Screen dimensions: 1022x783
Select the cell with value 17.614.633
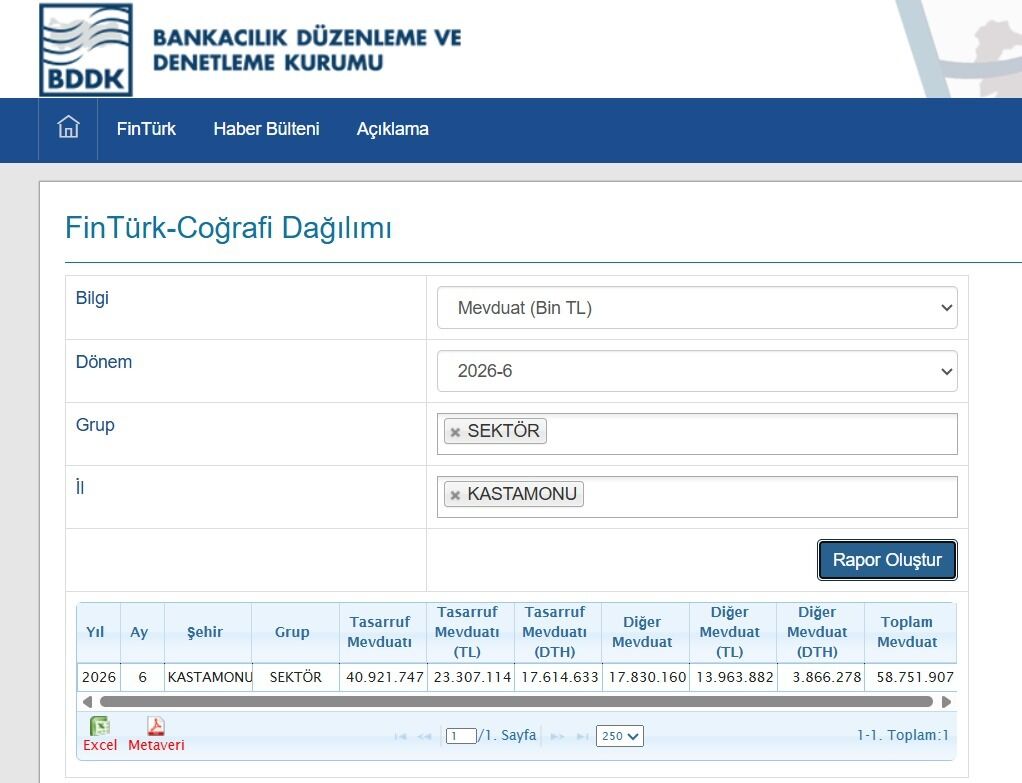(559, 677)
